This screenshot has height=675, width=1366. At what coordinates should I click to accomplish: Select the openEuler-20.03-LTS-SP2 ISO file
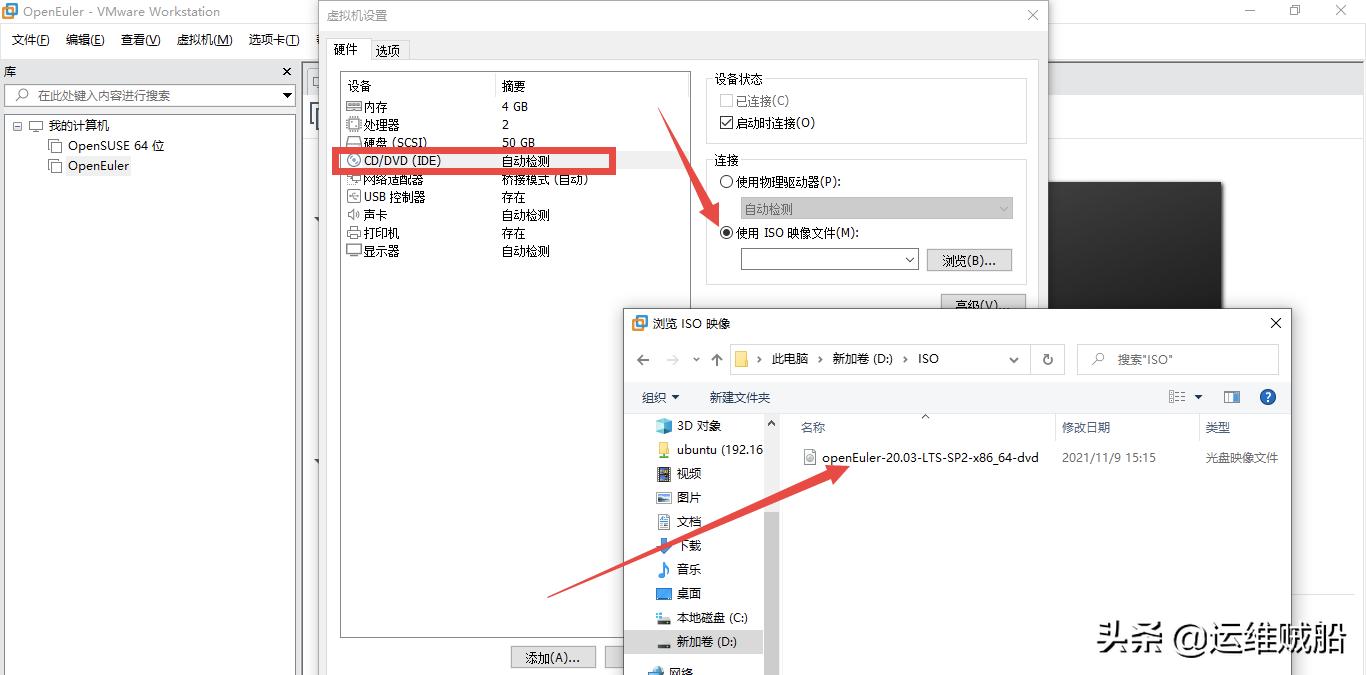tap(930, 457)
